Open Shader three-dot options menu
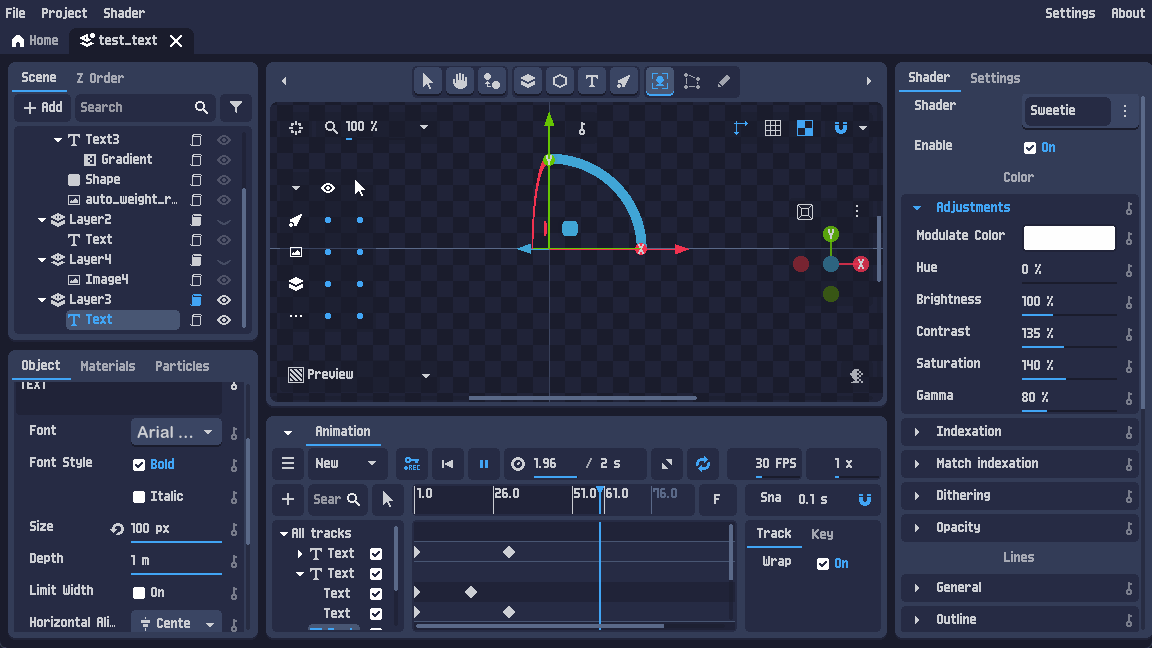1152x648 pixels. click(x=1125, y=111)
